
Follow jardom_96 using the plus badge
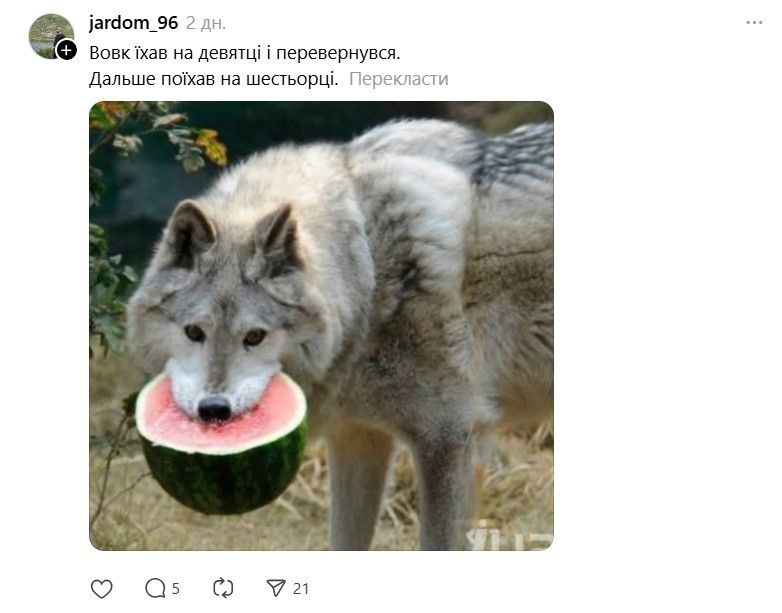pyautogui.click(x=66, y=50)
